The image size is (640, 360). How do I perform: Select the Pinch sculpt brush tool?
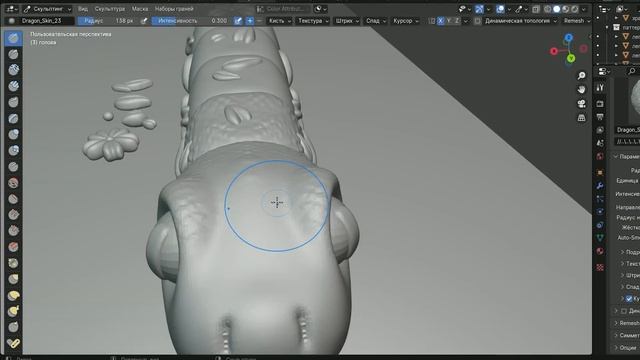pos(13,263)
